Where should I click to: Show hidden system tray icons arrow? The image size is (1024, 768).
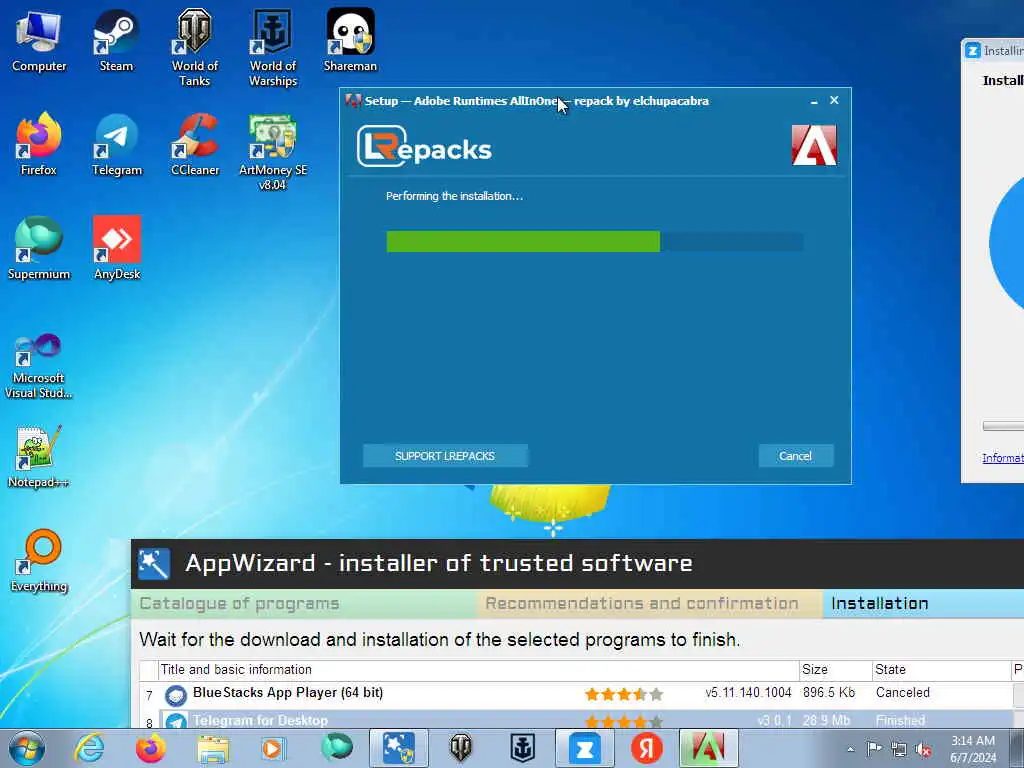pyautogui.click(x=850, y=750)
